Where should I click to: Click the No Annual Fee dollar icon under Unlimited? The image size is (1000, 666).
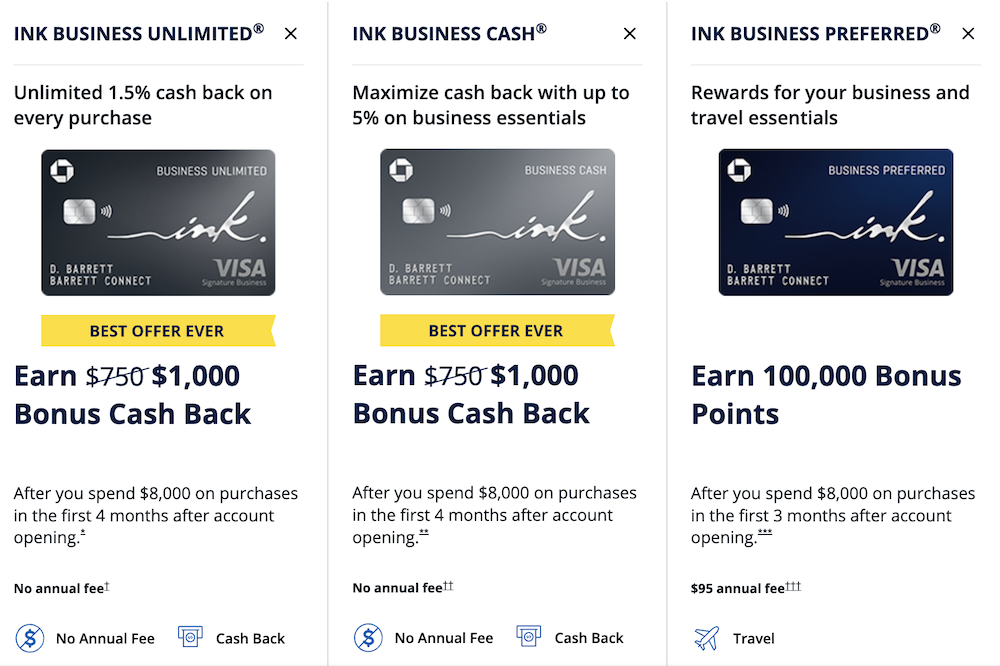click(30, 638)
